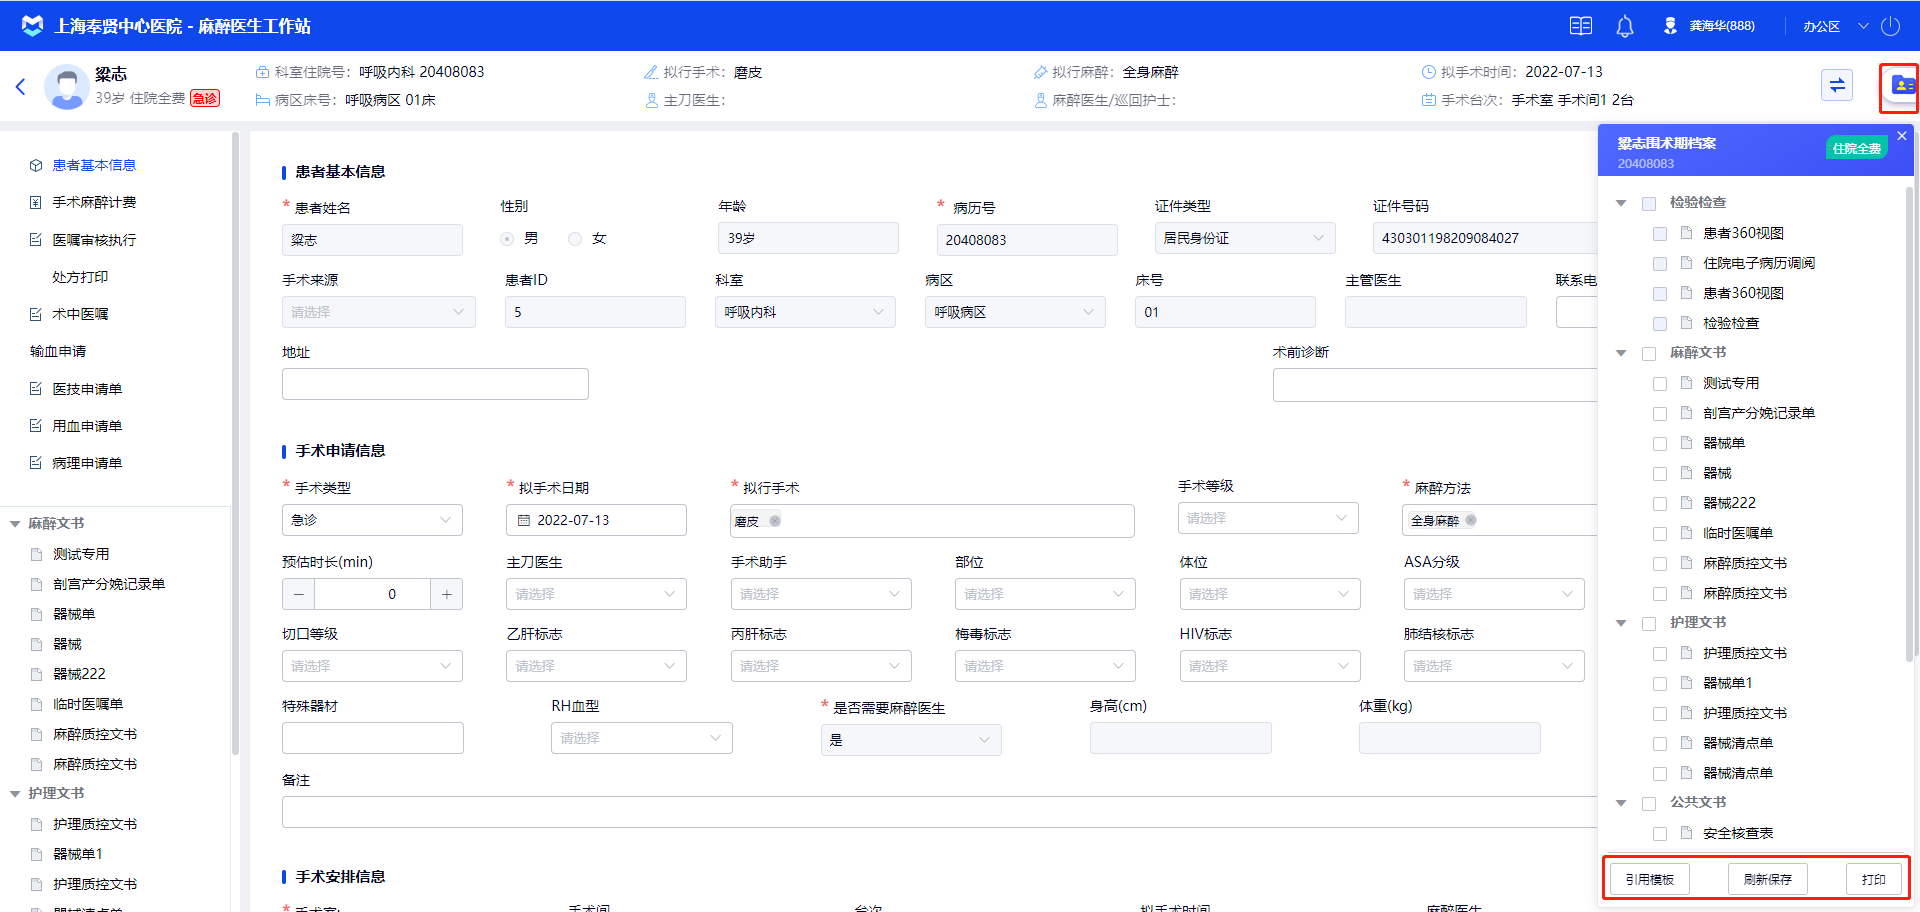Select the 女 radio button
This screenshot has width=1920, height=912.
(x=575, y=239)
